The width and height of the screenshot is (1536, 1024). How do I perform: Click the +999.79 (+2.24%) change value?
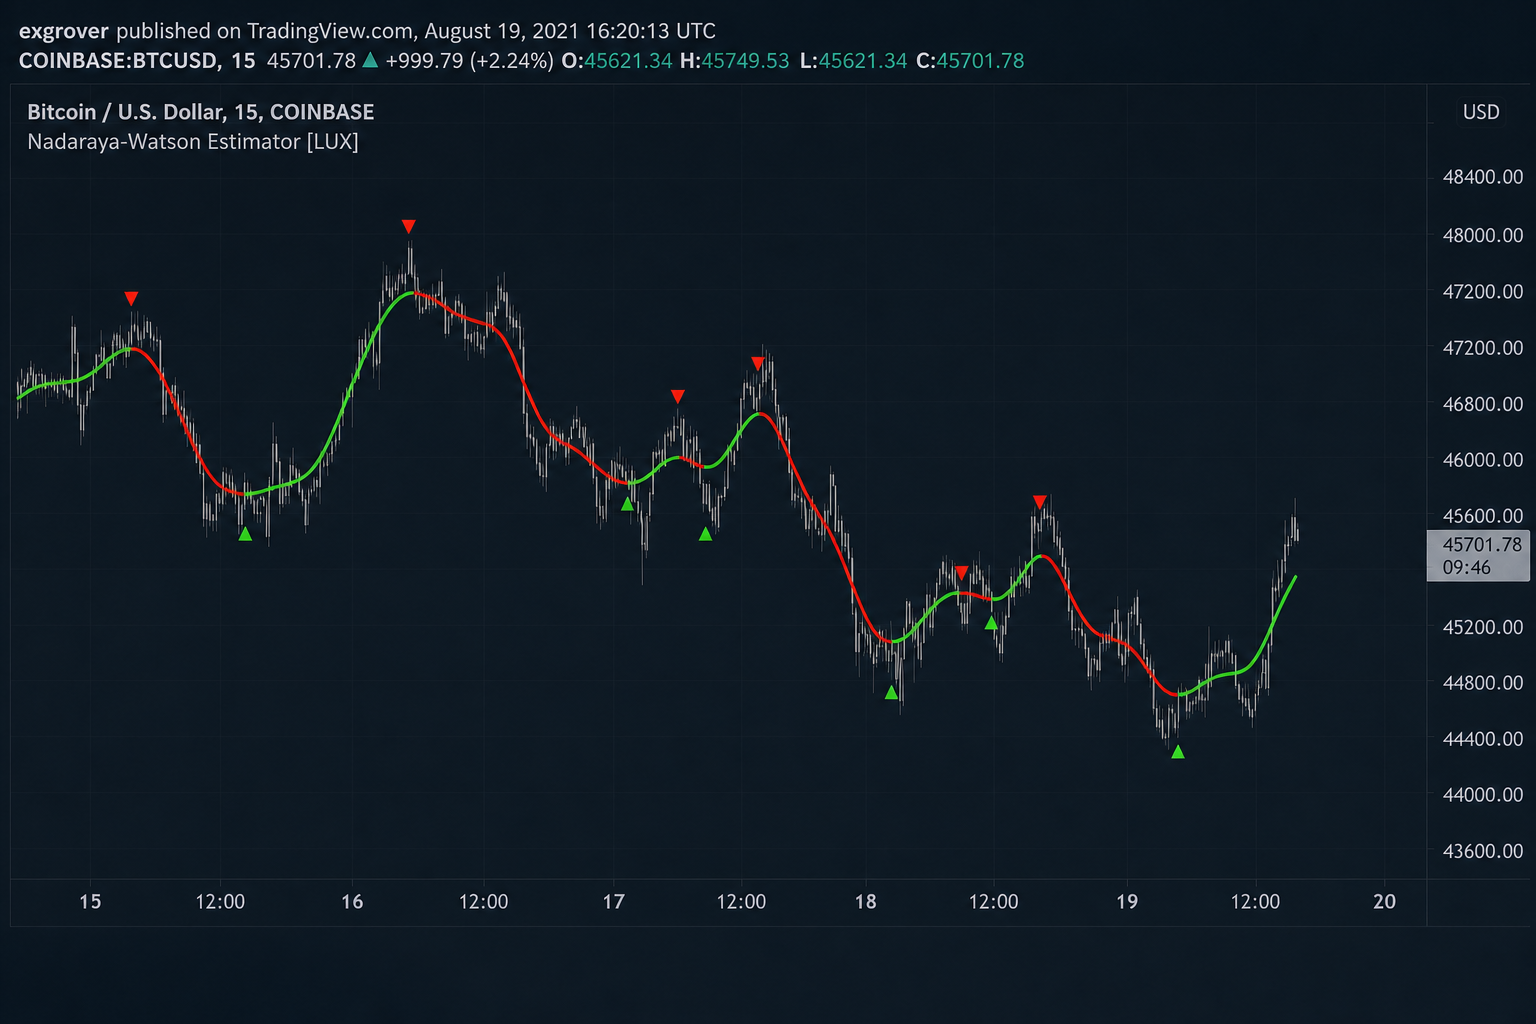coord(469,61)
